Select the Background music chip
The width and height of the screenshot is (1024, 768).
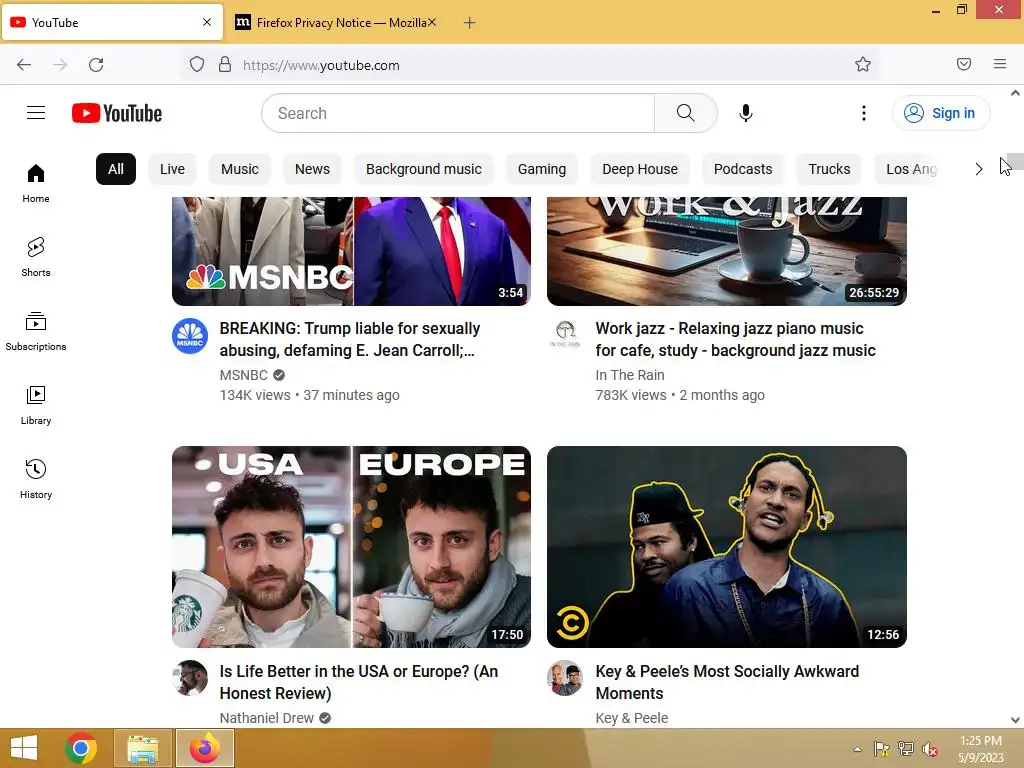(424, 169)
